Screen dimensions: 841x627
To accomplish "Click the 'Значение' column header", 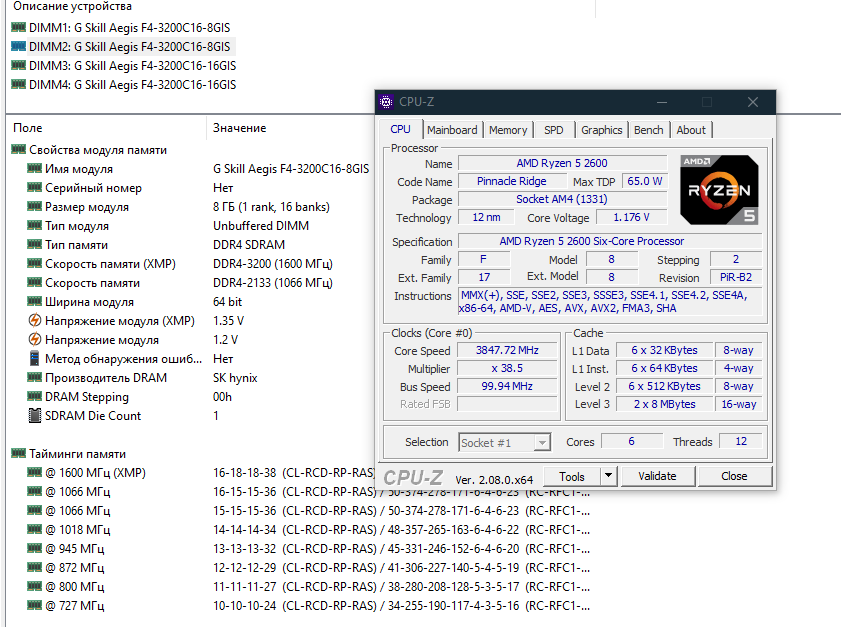I will click(x=239, y=128).
